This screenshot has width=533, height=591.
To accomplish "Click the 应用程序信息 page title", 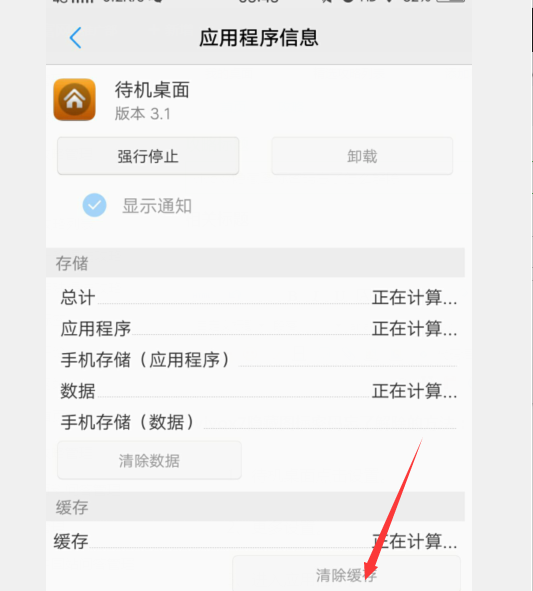I will pos(259,38).
